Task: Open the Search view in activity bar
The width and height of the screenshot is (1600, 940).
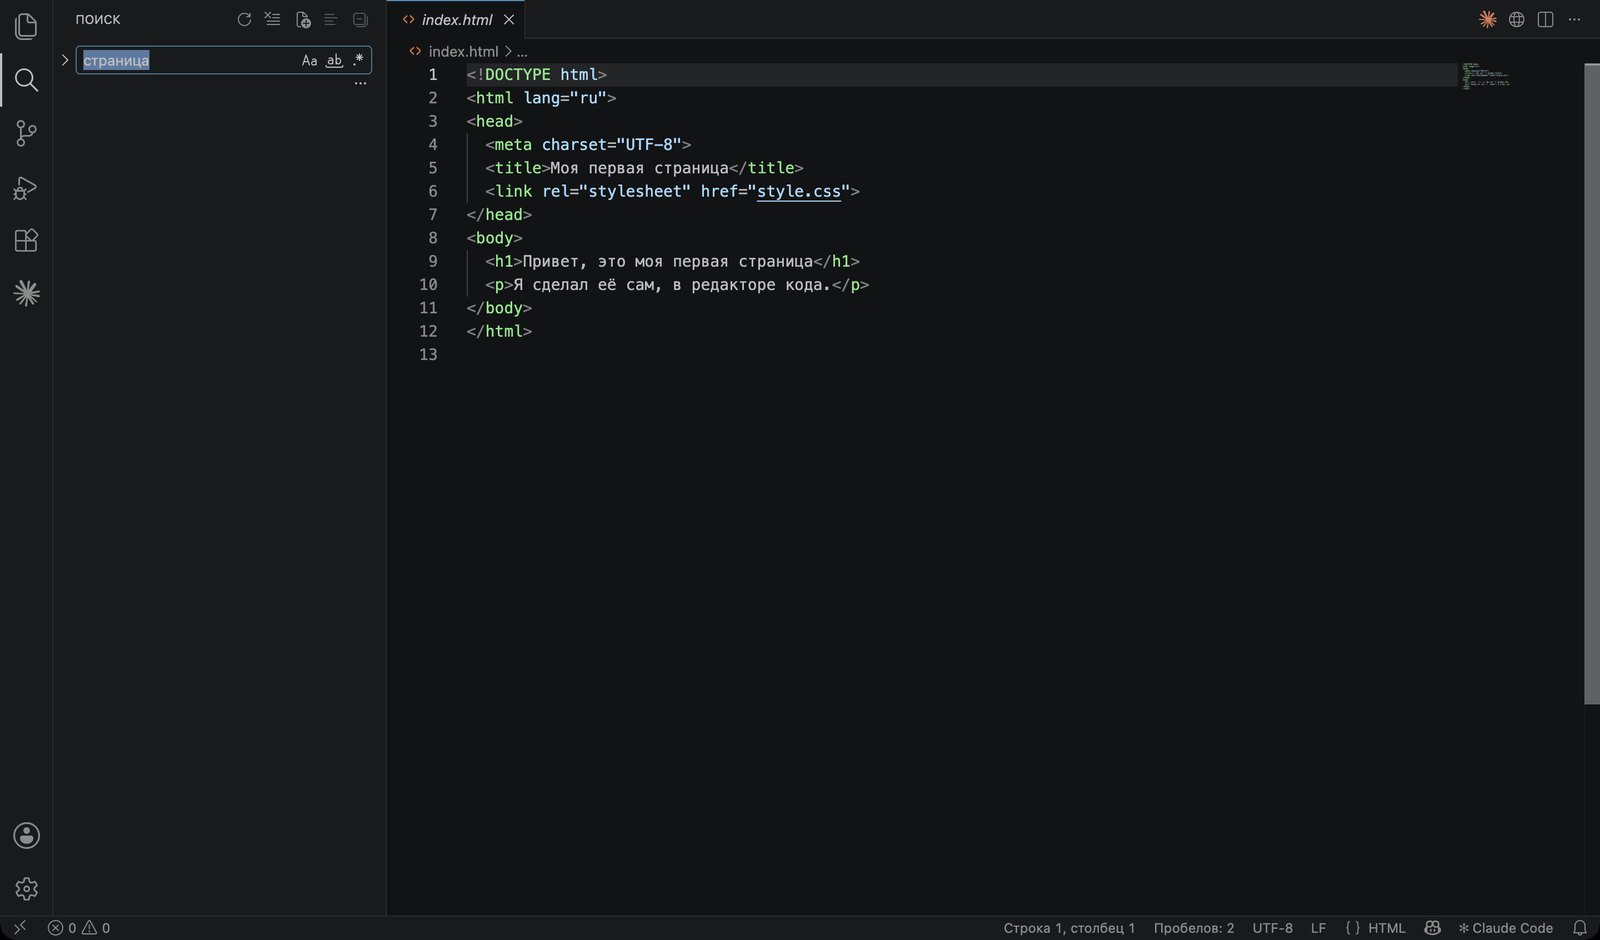Action: point(26,80)
